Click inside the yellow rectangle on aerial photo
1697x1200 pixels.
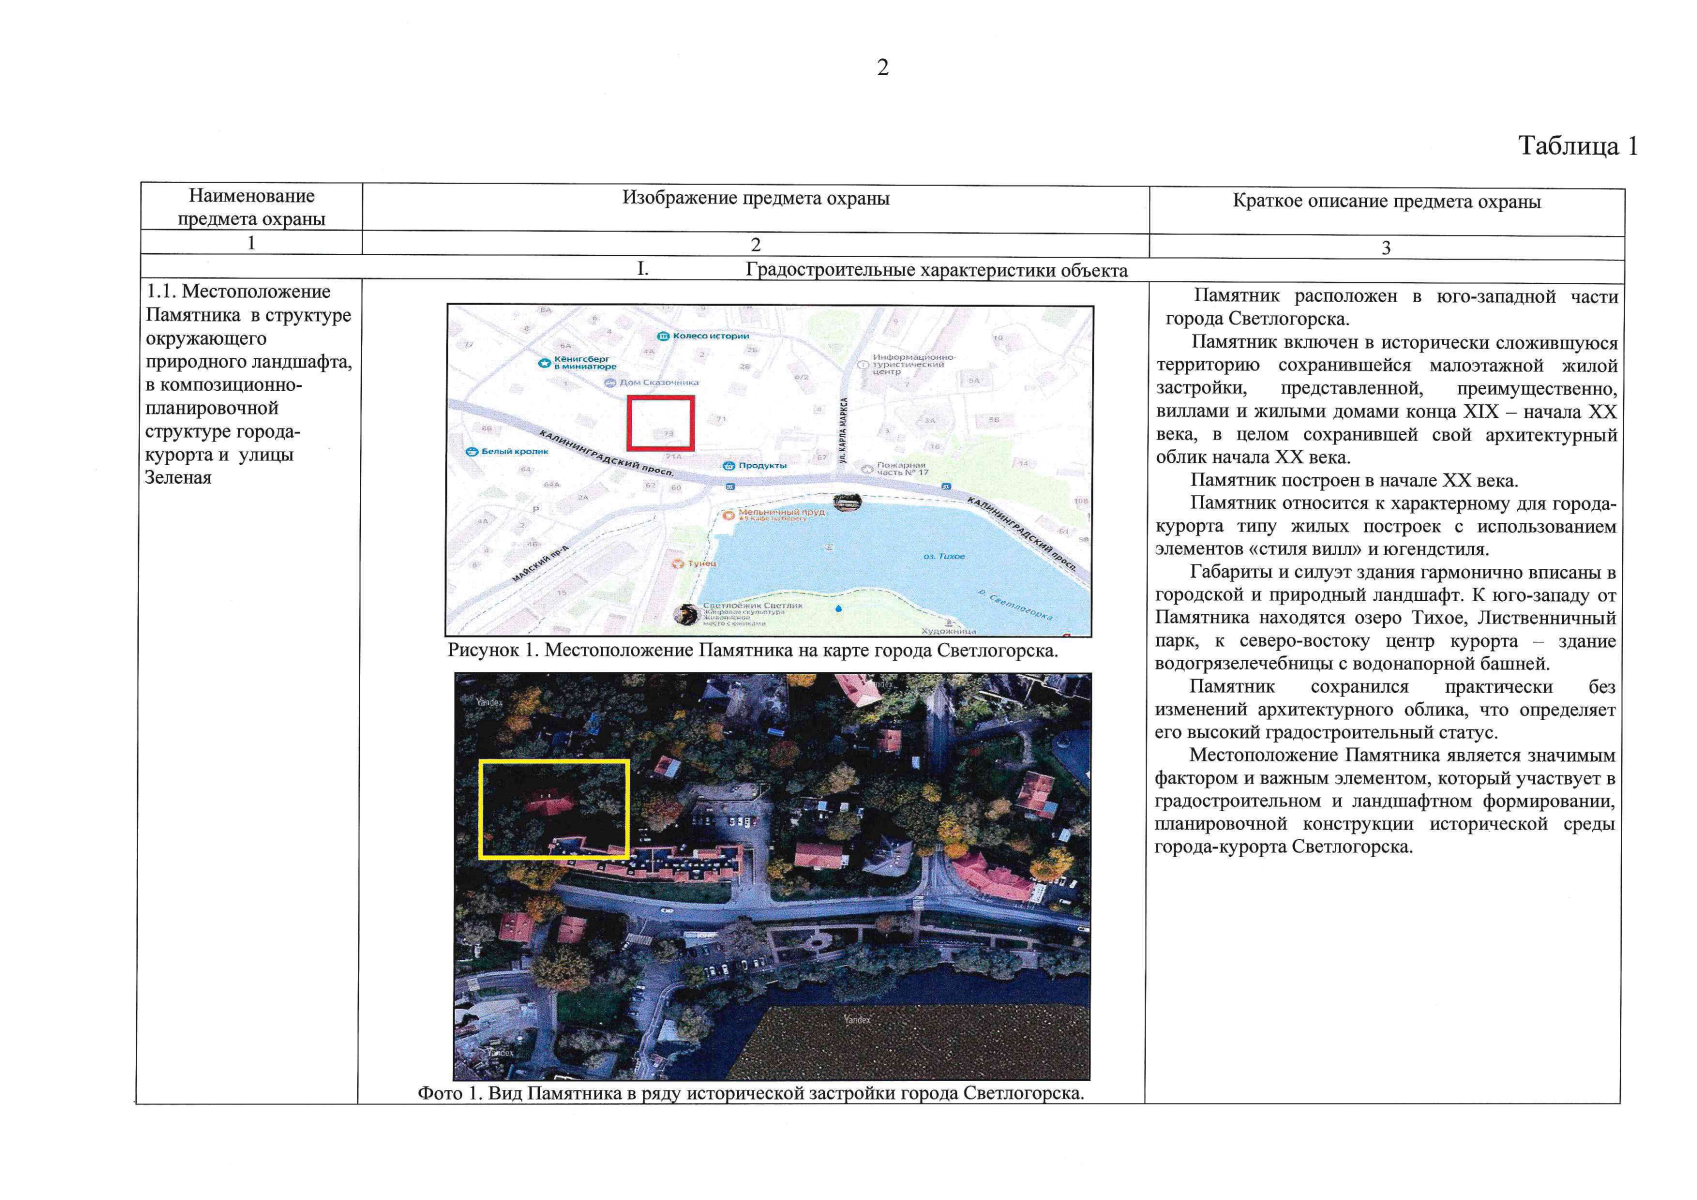pos(553,808)
